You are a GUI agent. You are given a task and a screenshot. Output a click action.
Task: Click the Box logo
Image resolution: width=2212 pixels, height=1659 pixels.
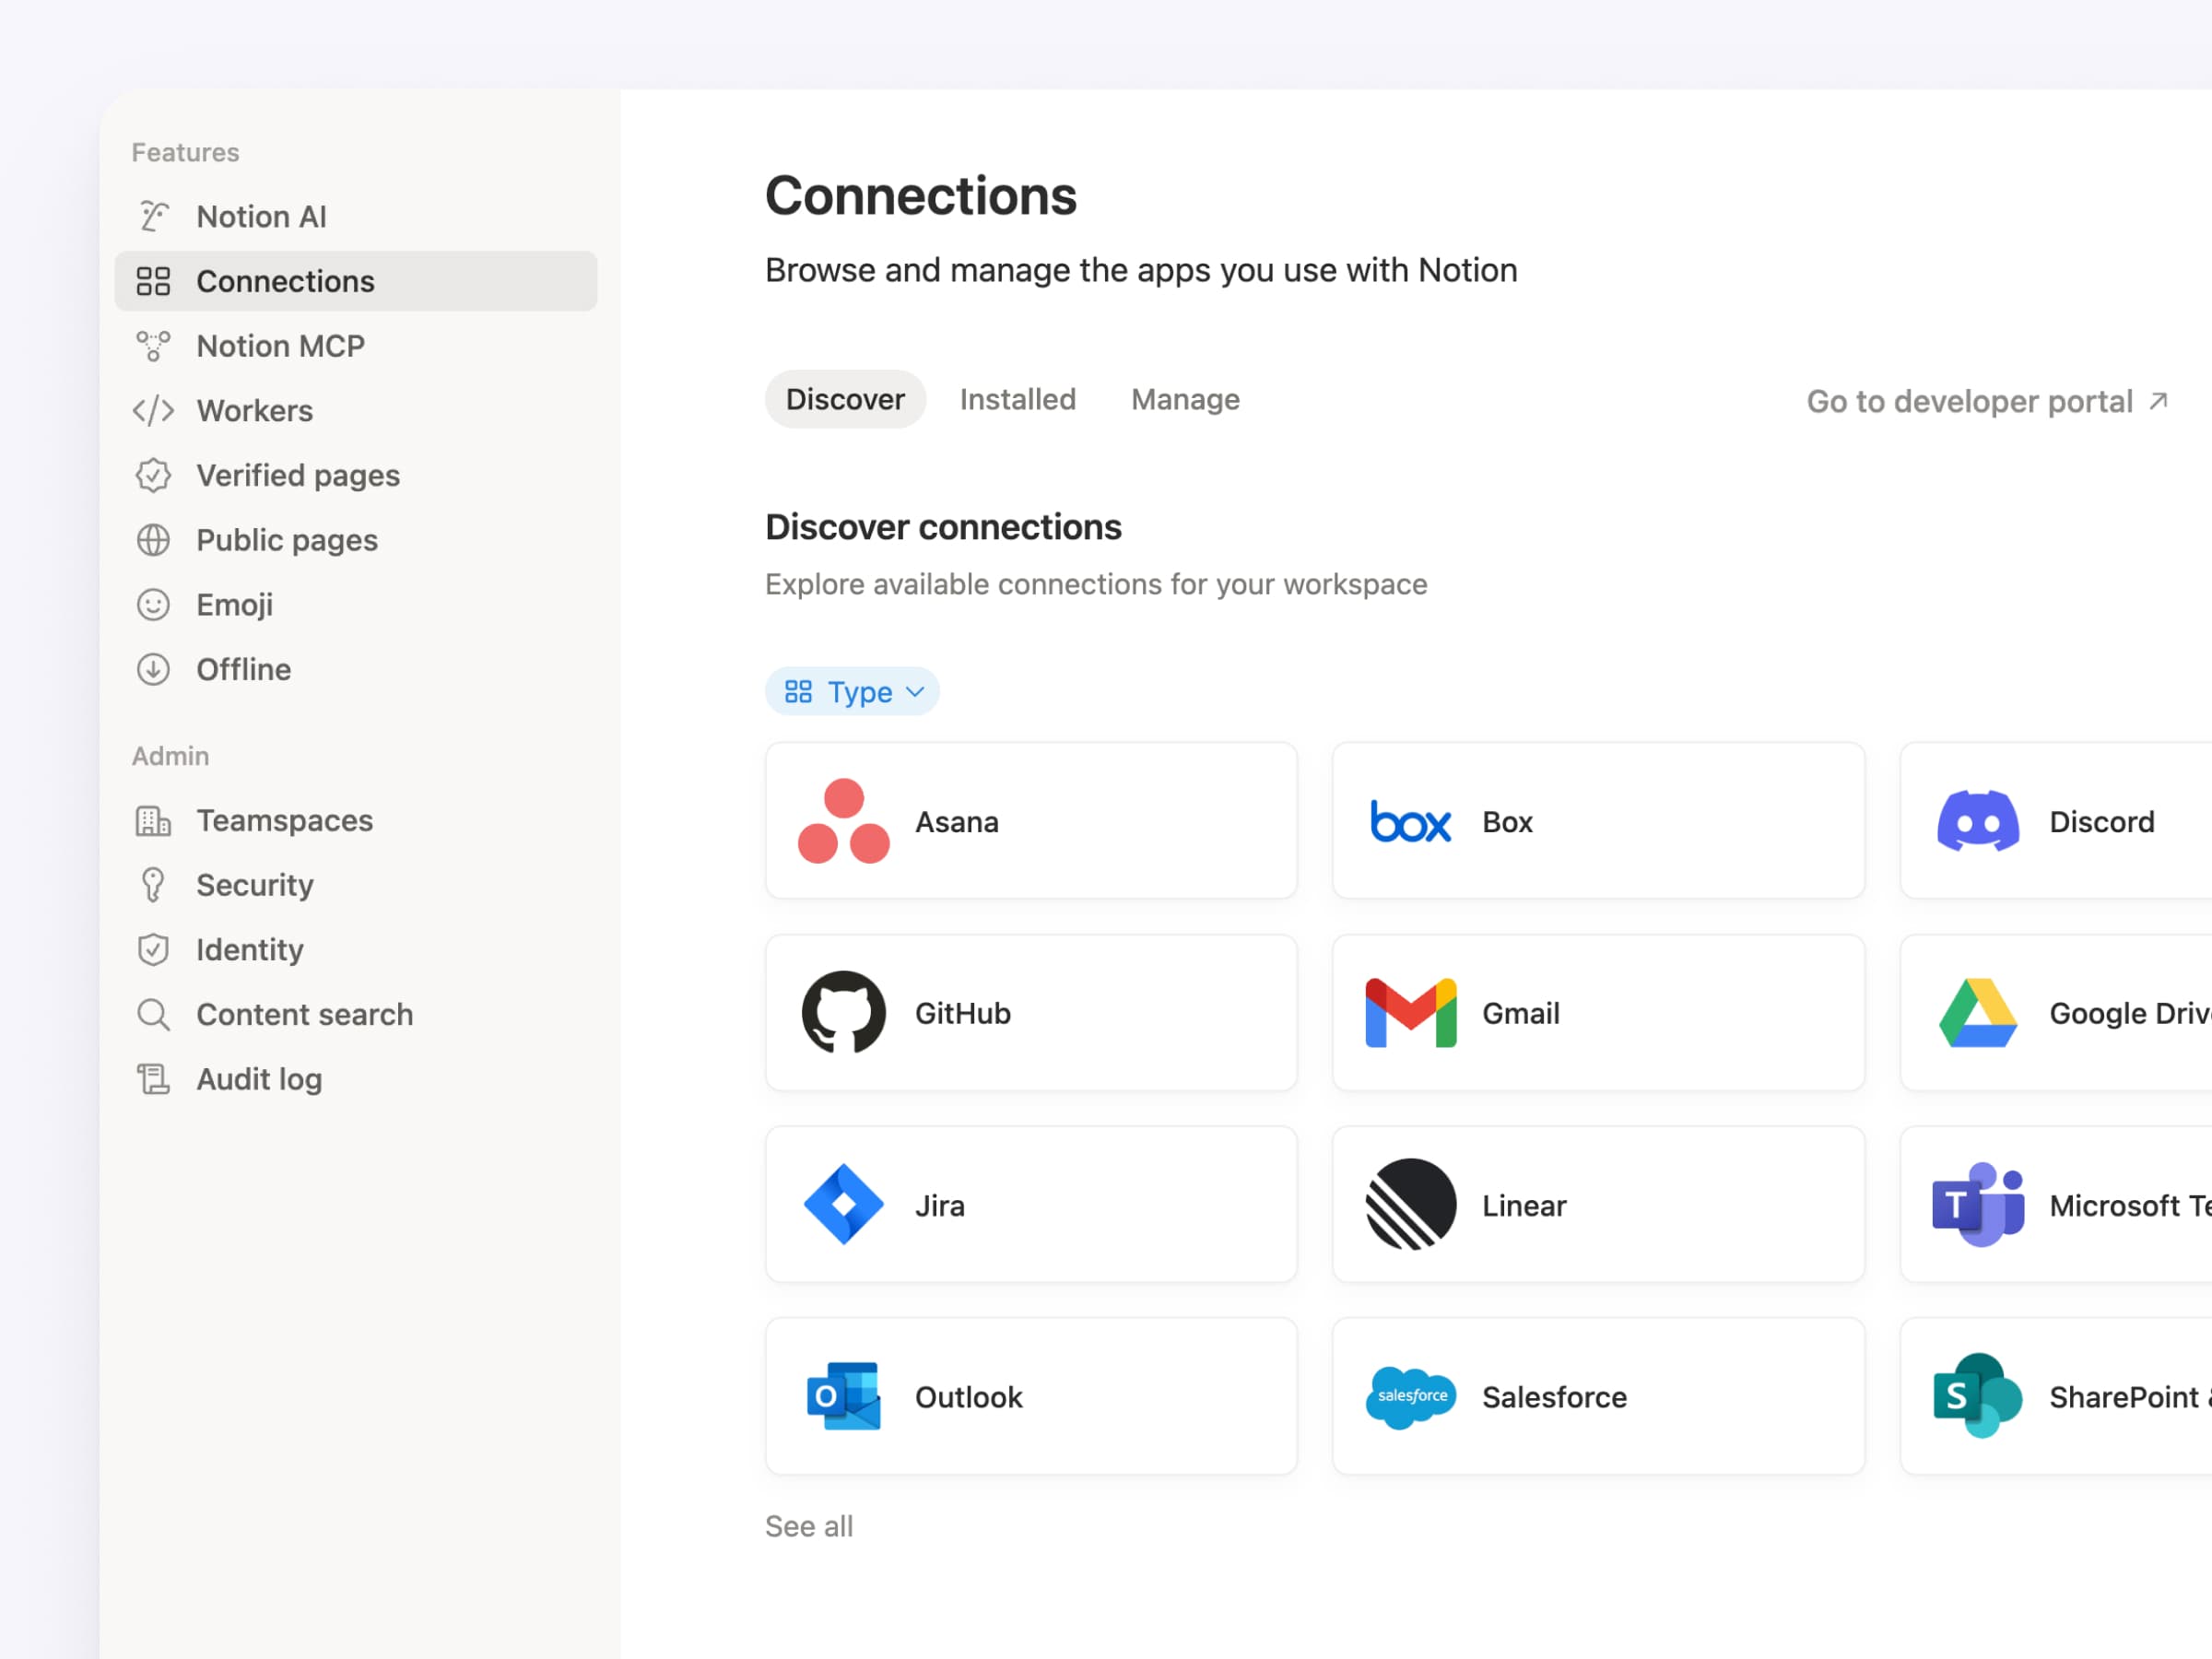click(1410, 822)
